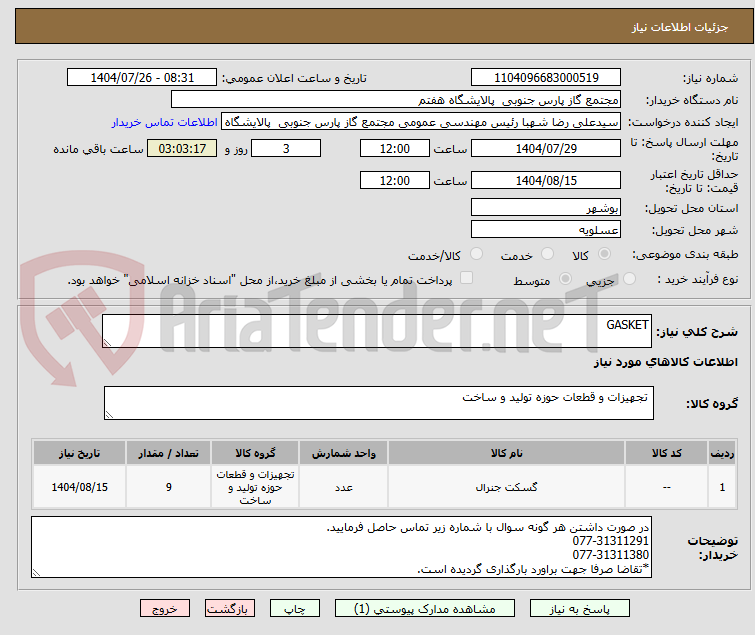Click the price validity time 12:00 field
This screenshot has height=635, width=755.
tap(395, 181)
